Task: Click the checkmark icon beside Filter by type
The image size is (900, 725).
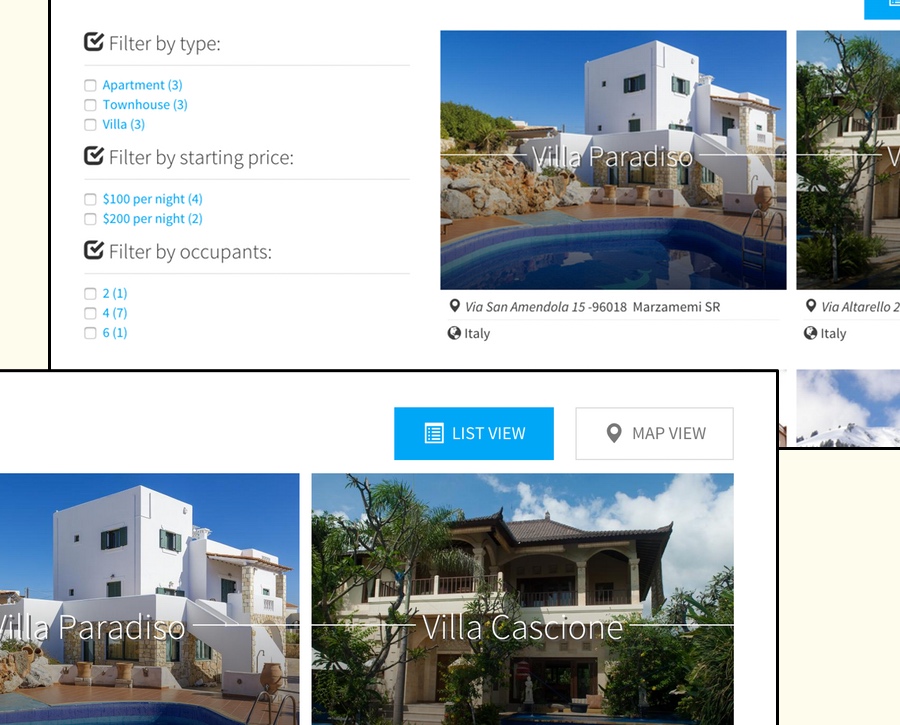Action: (x=94, y=42)
